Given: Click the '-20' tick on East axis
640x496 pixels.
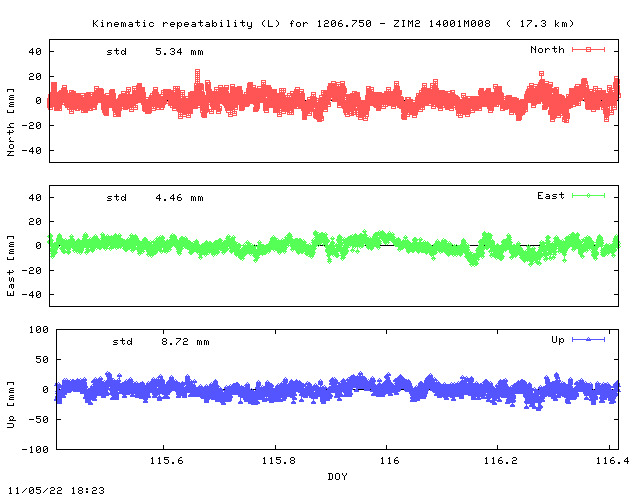Looking at the screenshot, I should 31,270.
